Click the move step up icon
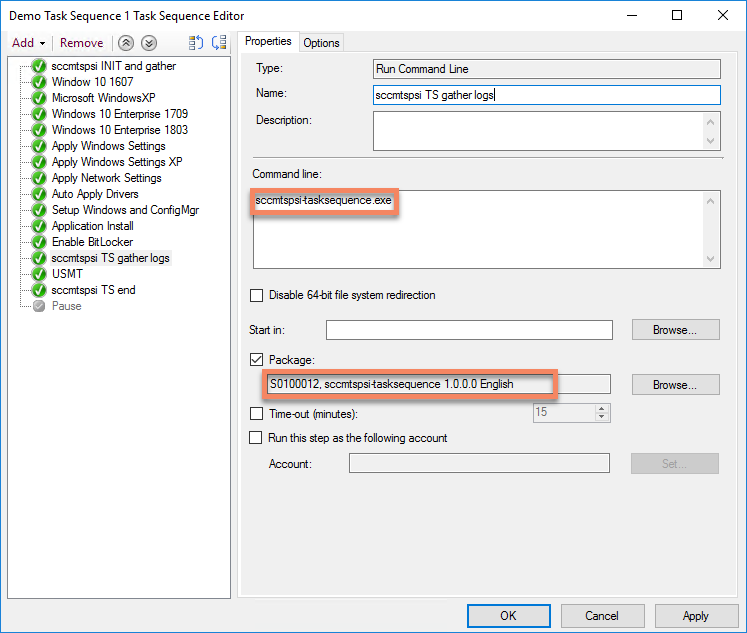 (126, 43)
